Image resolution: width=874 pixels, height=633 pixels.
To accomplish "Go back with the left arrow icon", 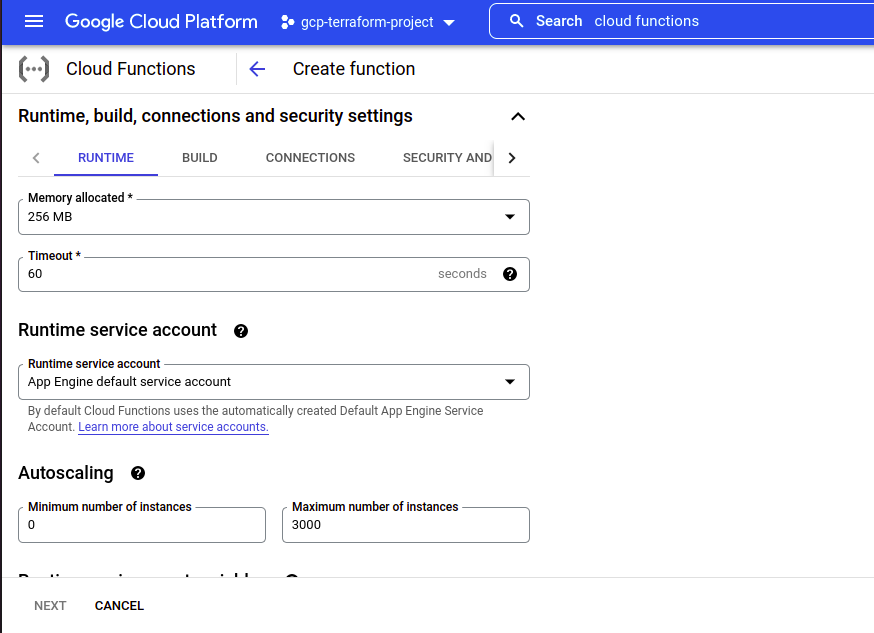I will pyautogui.click(x=257, y=69).
